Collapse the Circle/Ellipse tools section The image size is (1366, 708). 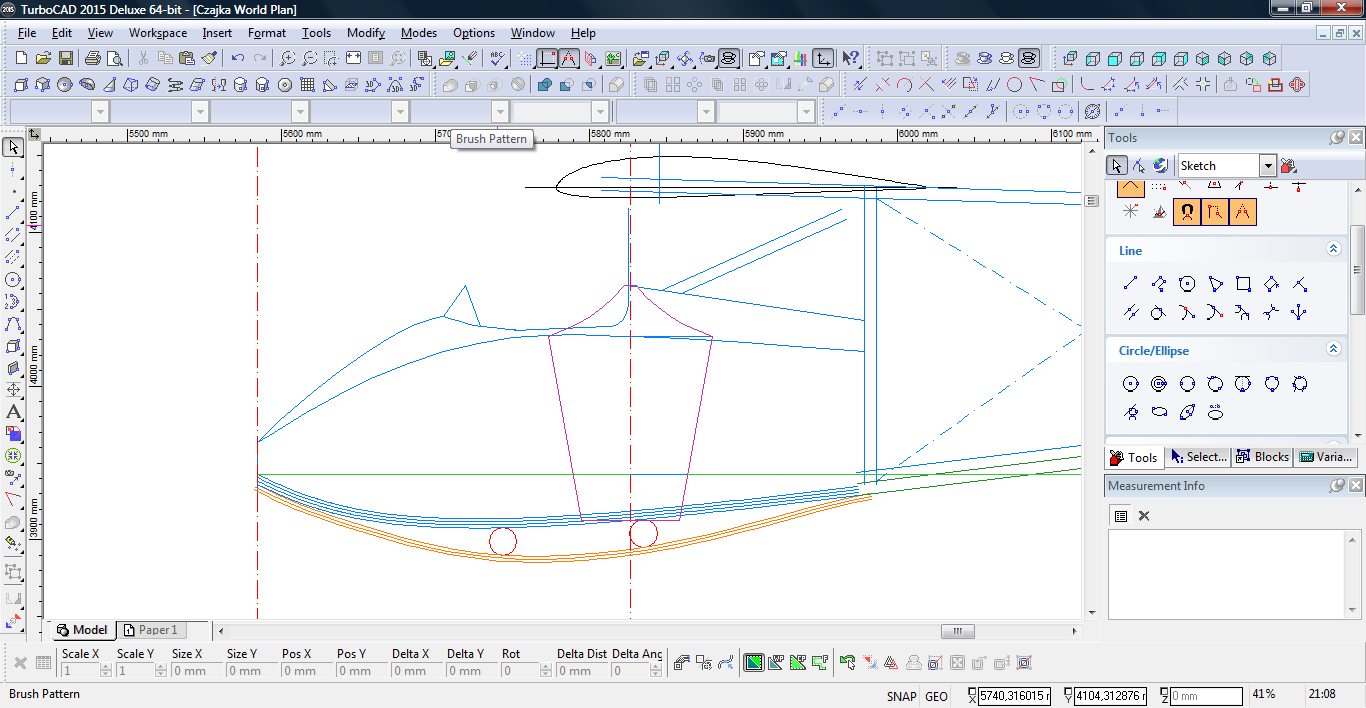(x=1333, y=349)
